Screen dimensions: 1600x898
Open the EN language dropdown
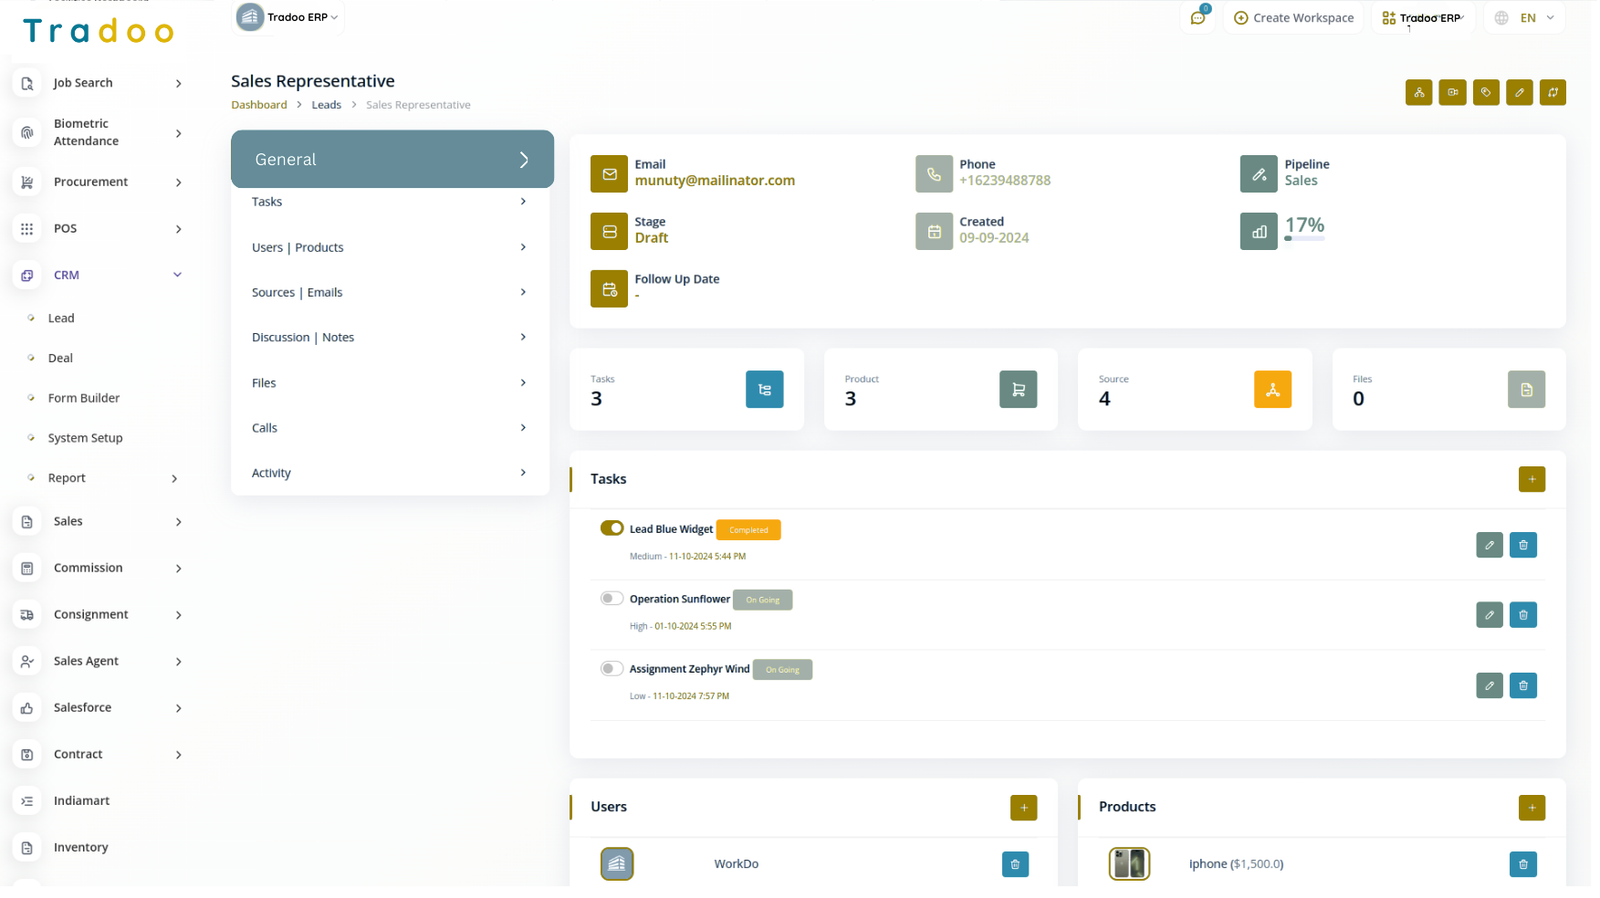(x=1526, y=18)
